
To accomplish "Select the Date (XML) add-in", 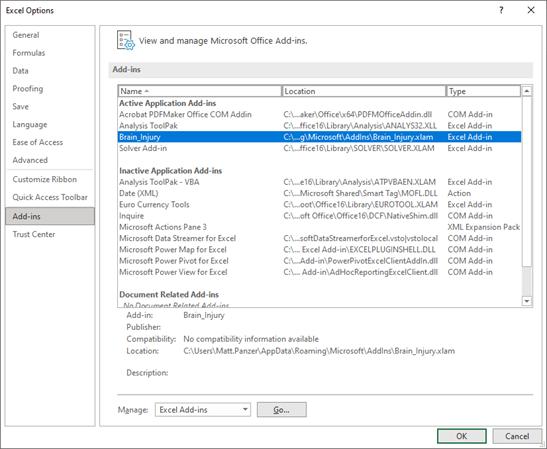I will pos(320,193).
